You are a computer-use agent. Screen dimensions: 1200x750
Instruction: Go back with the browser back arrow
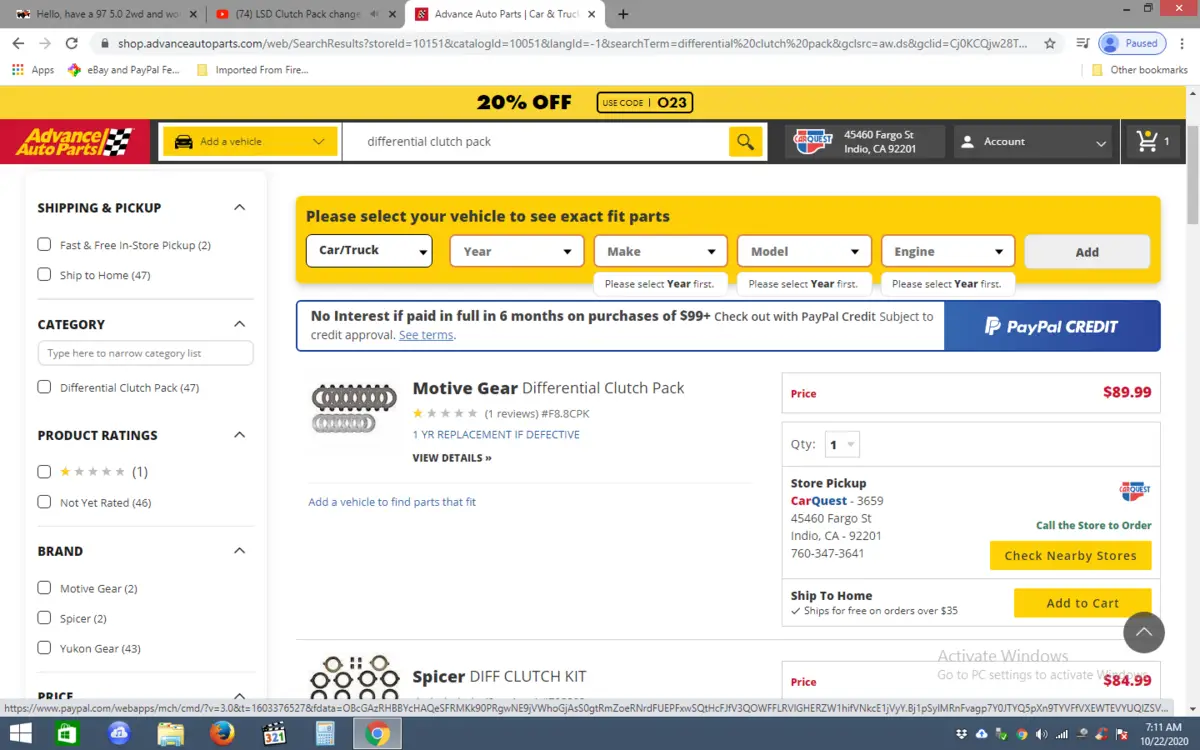[x=18, y=43]
